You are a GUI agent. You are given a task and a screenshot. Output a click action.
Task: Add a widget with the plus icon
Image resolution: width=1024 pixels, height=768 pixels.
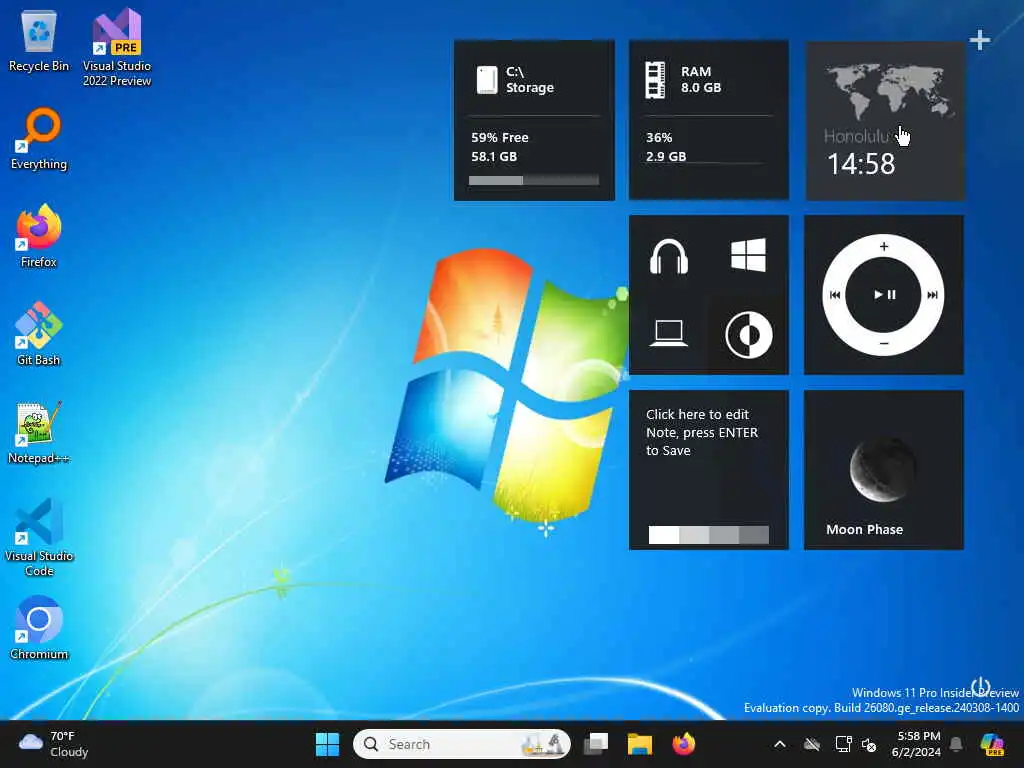980,40
